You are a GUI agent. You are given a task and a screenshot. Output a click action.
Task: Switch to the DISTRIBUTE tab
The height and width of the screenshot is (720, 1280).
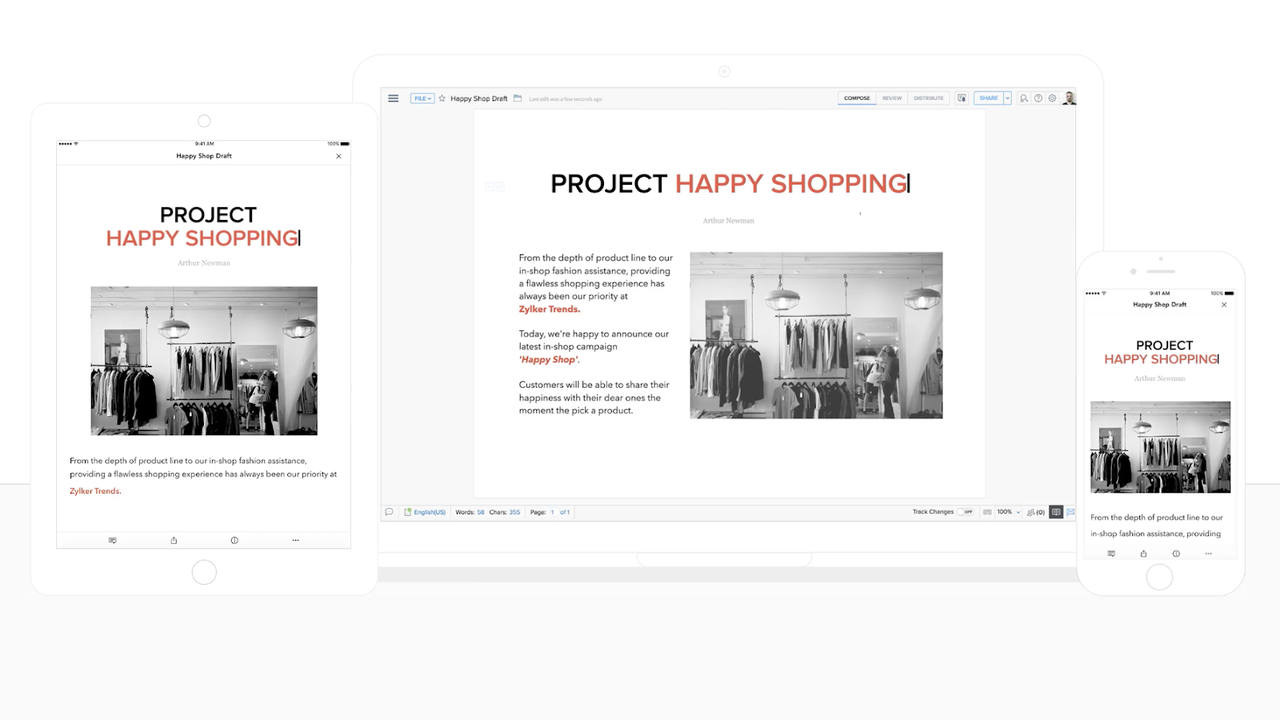click(928, 98)
